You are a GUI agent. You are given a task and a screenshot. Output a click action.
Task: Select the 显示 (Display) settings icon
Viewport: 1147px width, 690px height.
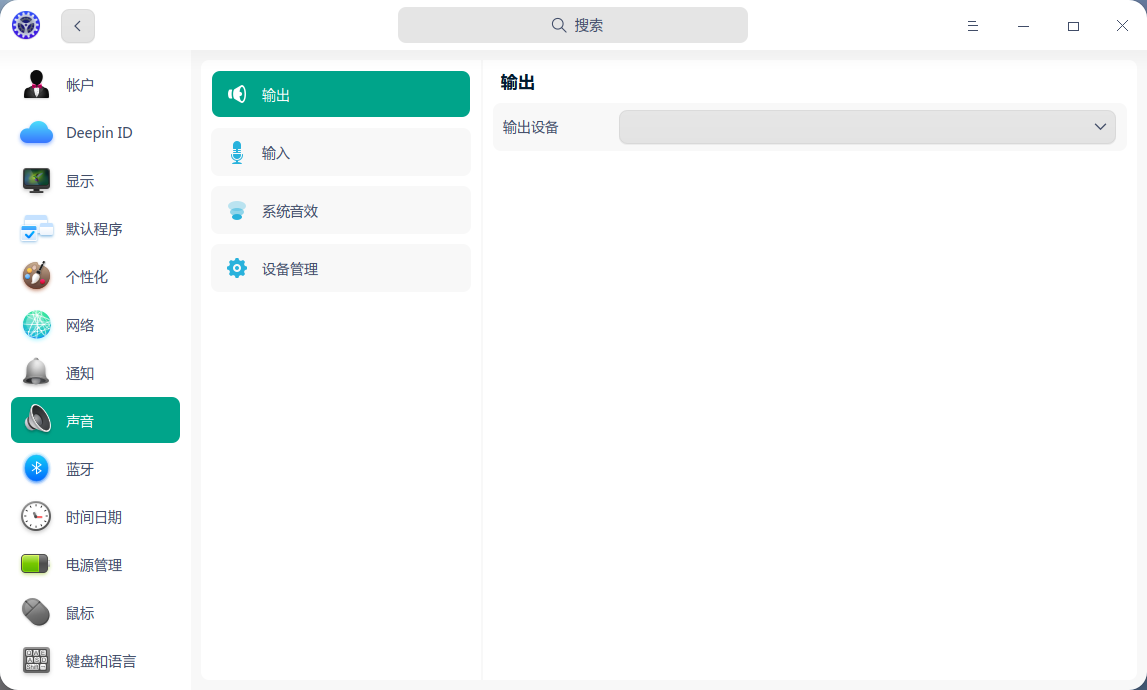tap(36, 180)
